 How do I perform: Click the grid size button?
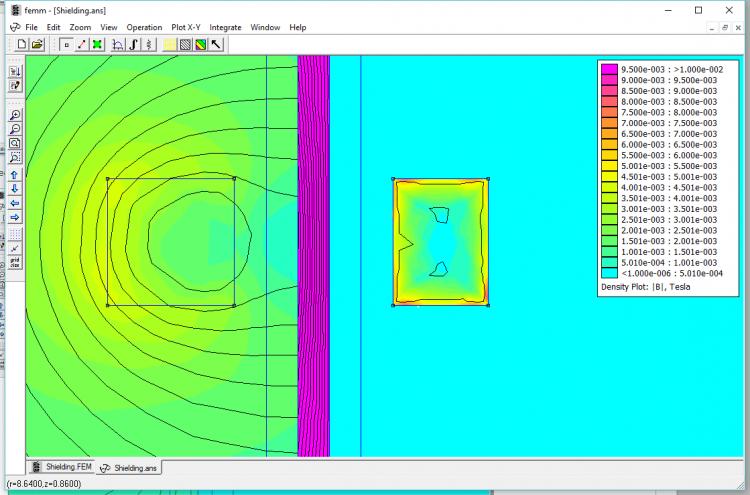[15, 263]
